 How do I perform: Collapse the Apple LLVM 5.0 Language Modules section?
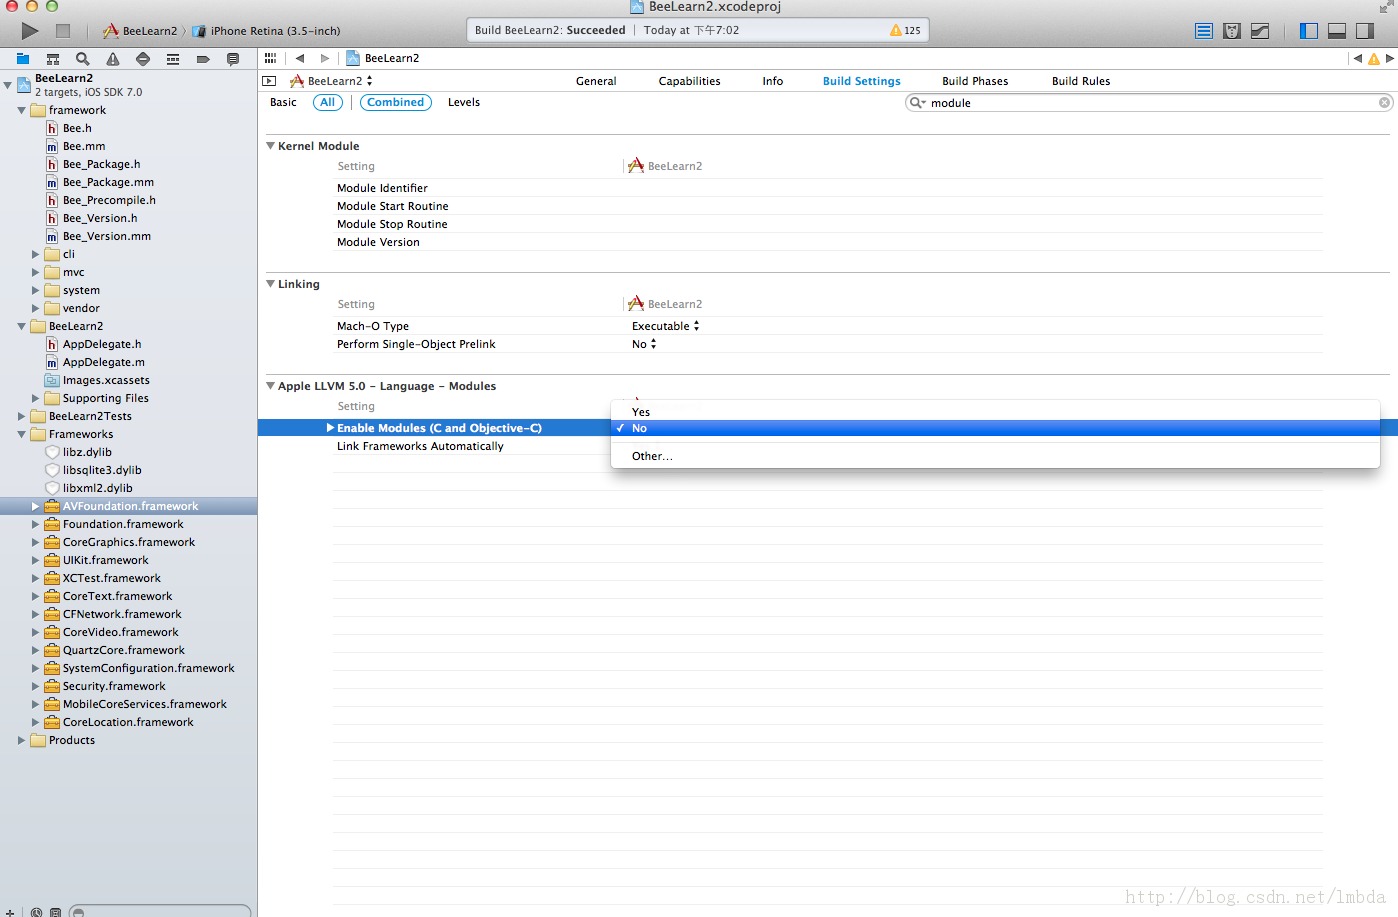pos(270,386)
